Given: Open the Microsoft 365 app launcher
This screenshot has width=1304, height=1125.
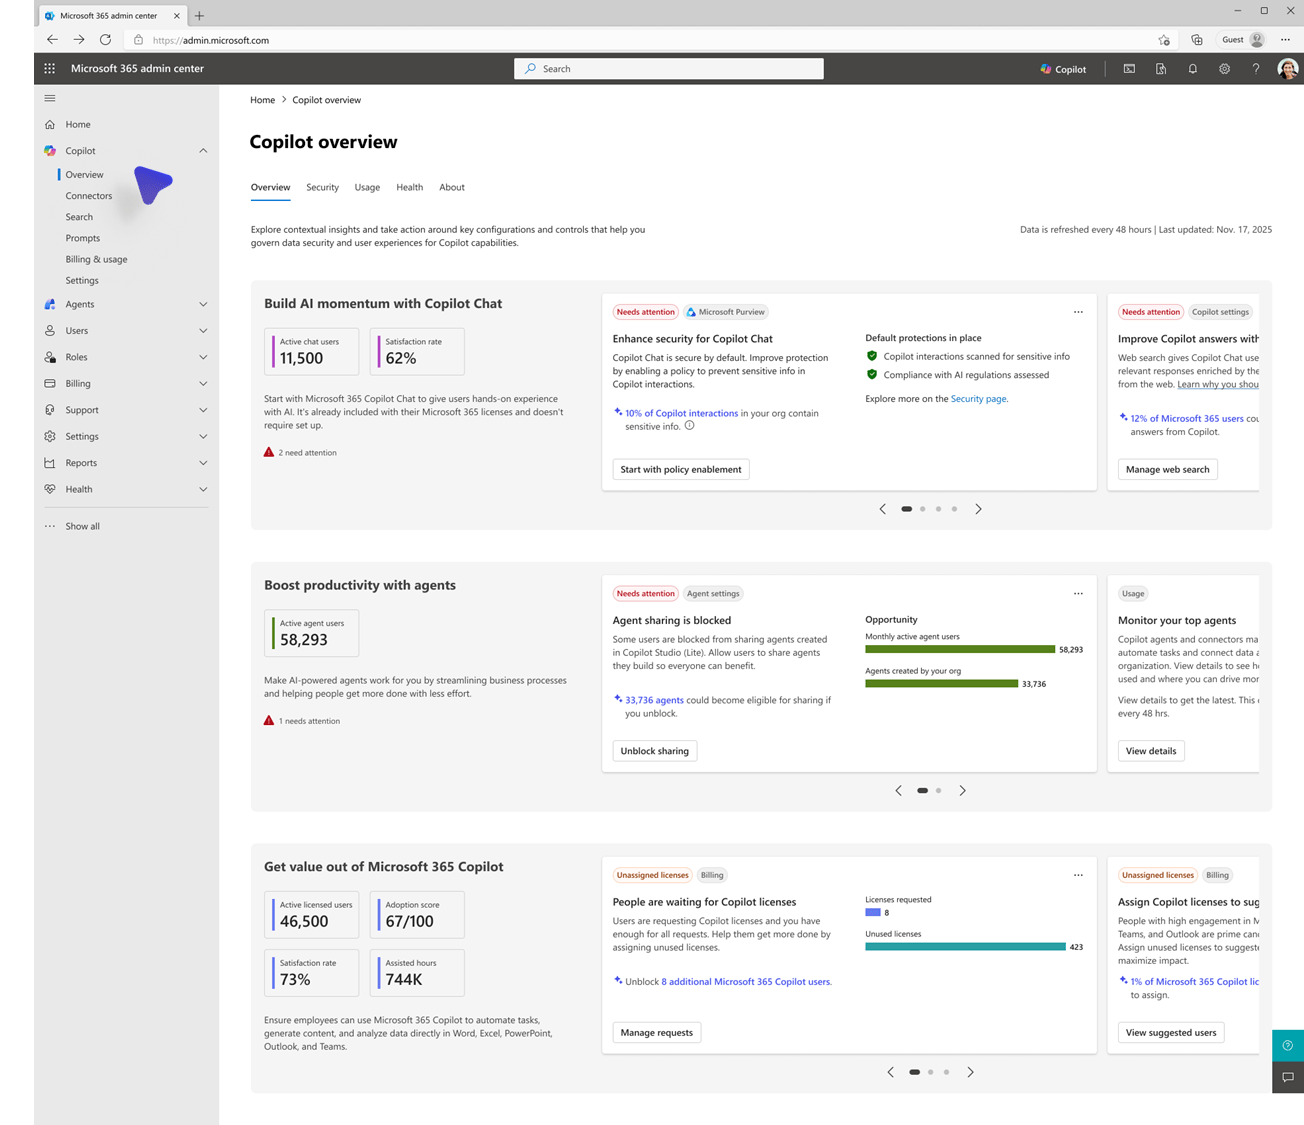Looking at the screenshot, I should click(x=48, y=68).
